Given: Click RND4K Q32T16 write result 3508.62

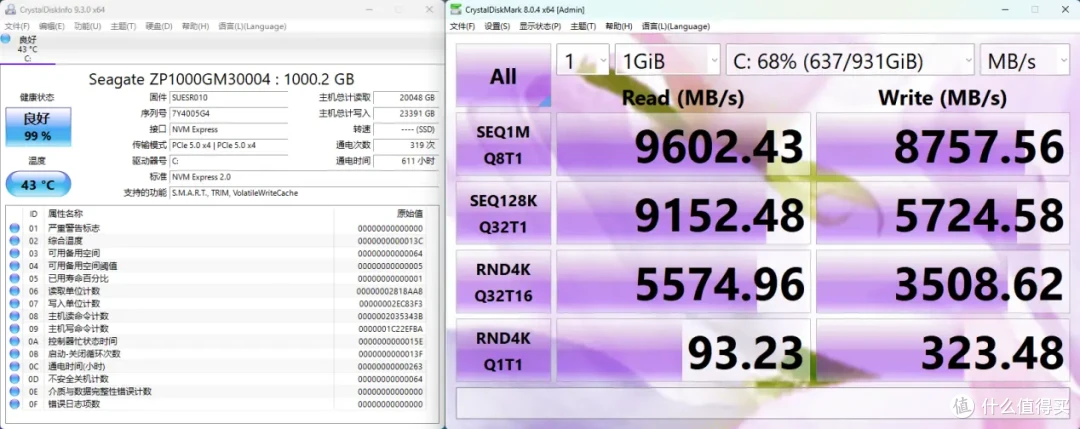Looking at the screenshot, I should click(943, 282).
